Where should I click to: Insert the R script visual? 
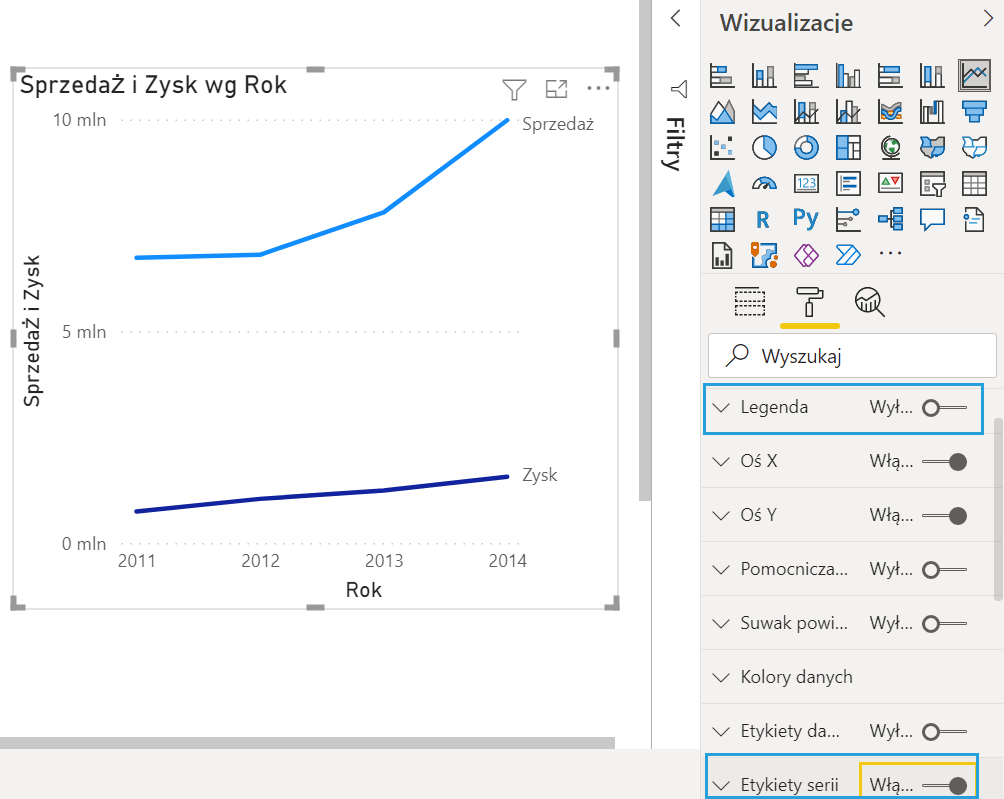[x=764, y=219]
